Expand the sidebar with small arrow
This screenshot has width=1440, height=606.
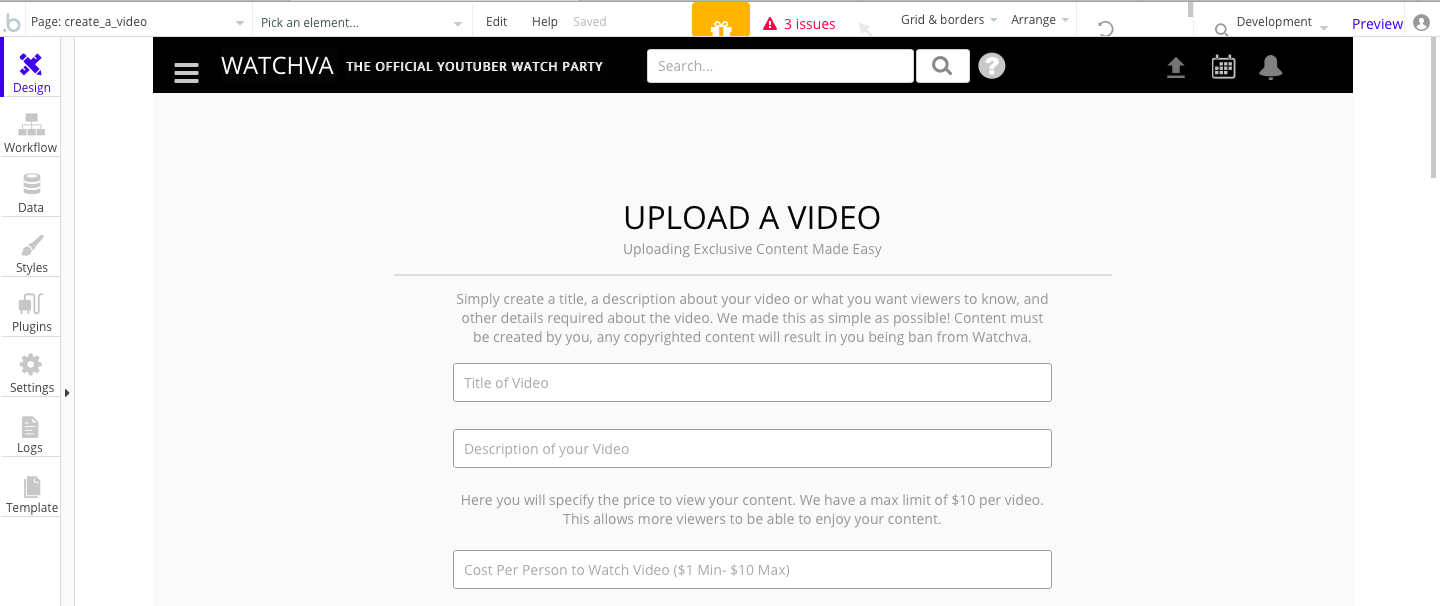pos(67,393)
